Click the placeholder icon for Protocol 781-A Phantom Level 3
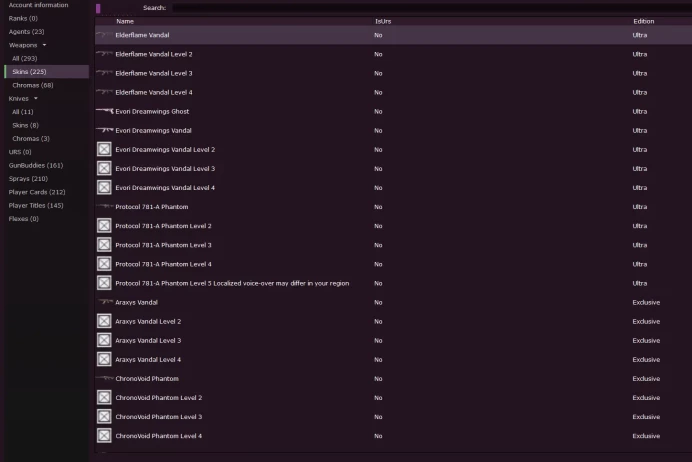 point(104,244)
